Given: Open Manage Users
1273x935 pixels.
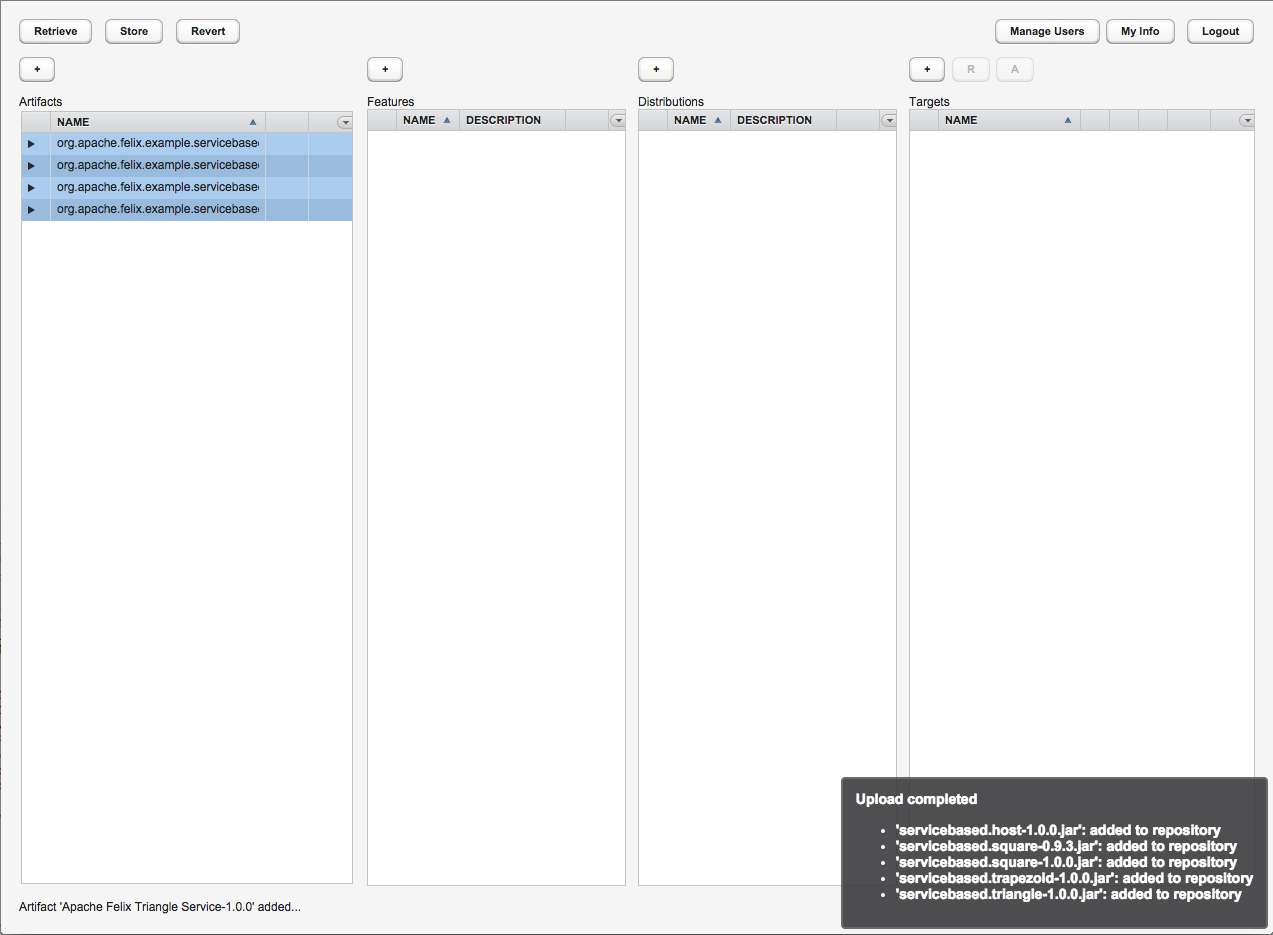Looking at the screenshot, I should (1047, 31).
